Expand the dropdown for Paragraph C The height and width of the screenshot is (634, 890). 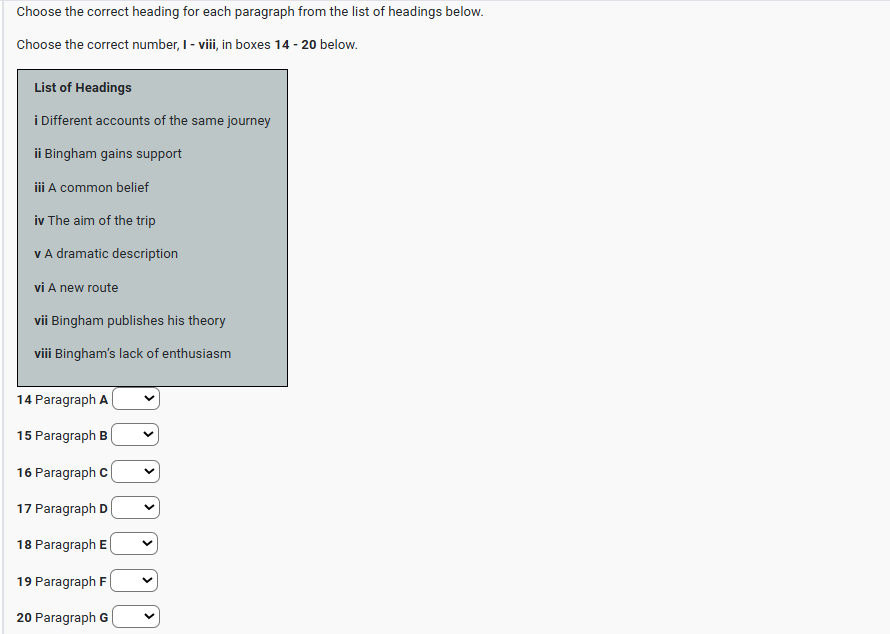tap(136, 472)
